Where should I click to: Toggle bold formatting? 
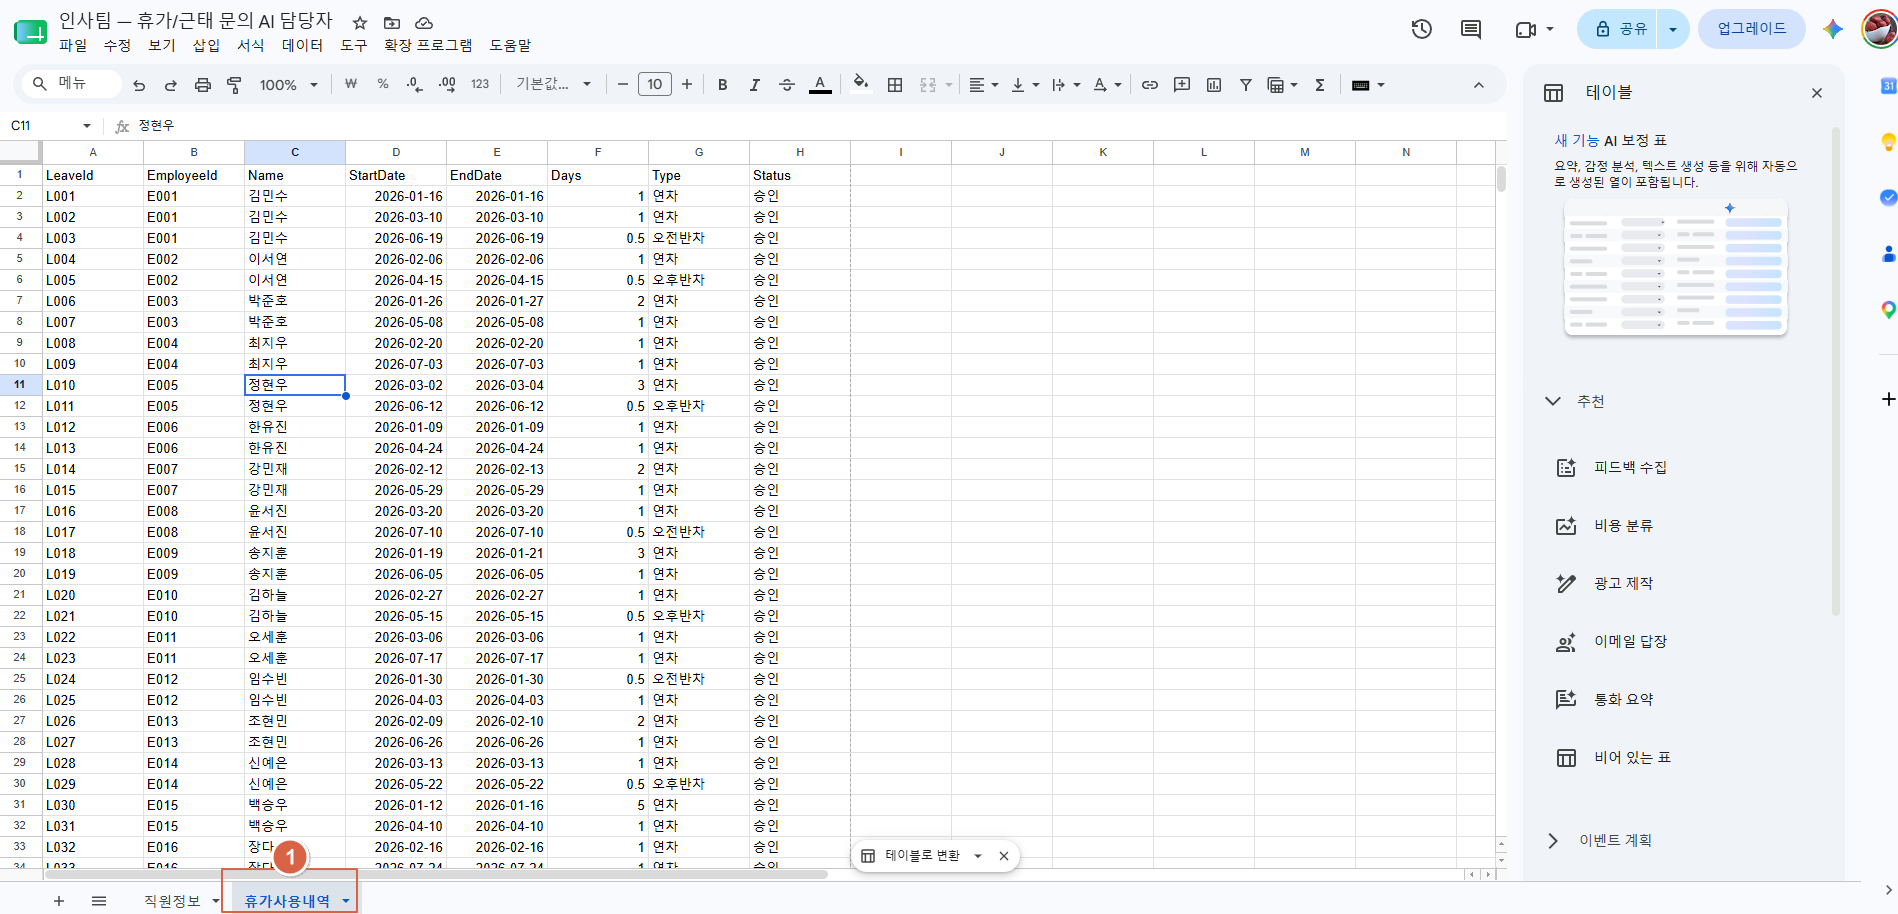coord(722,85)
